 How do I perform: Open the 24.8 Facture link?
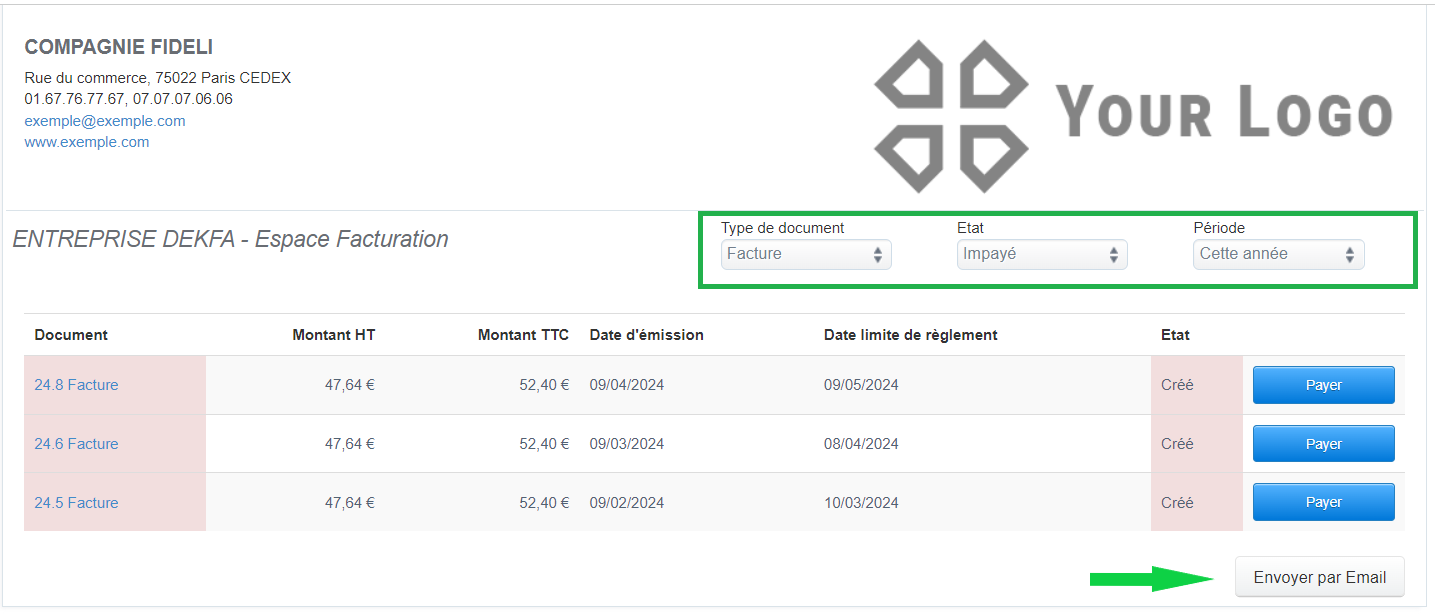(76, 385)
